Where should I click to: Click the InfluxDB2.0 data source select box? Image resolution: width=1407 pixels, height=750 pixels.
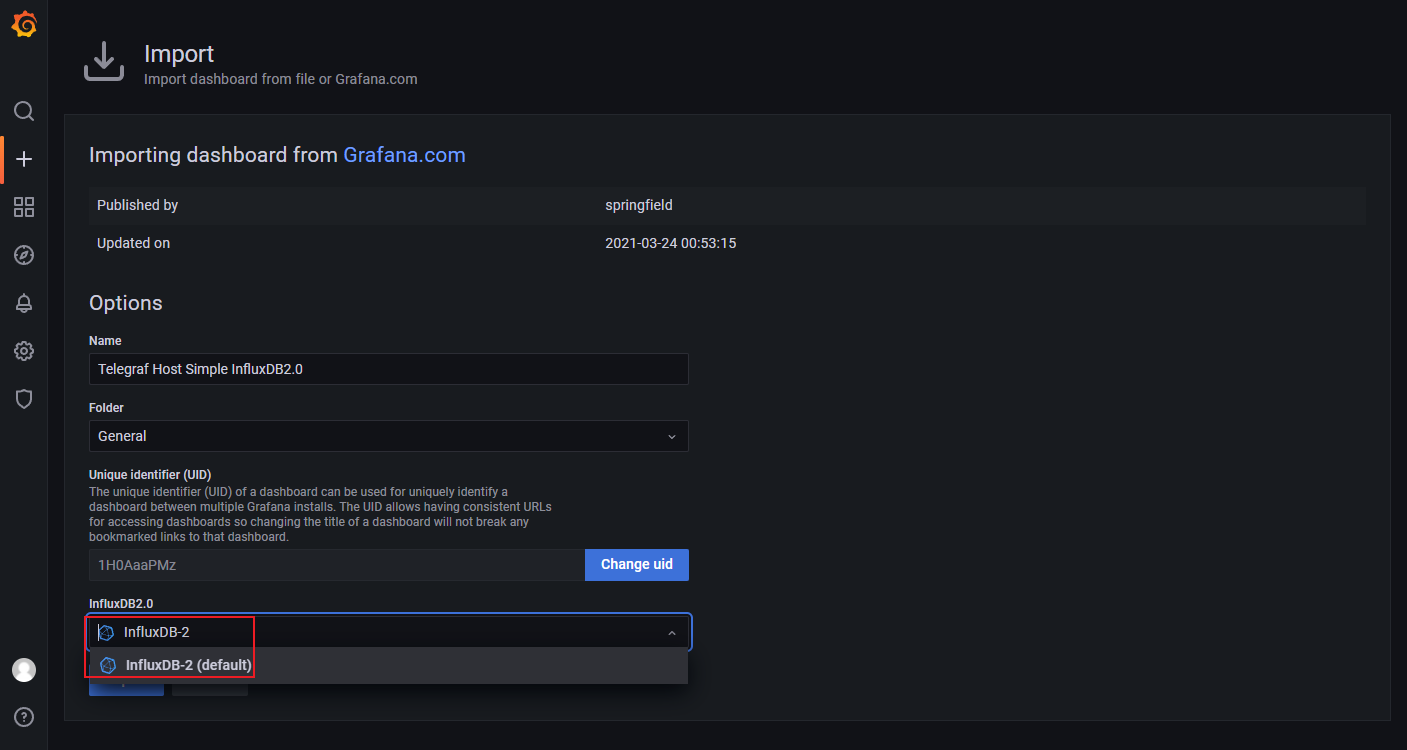pos(389,632)
